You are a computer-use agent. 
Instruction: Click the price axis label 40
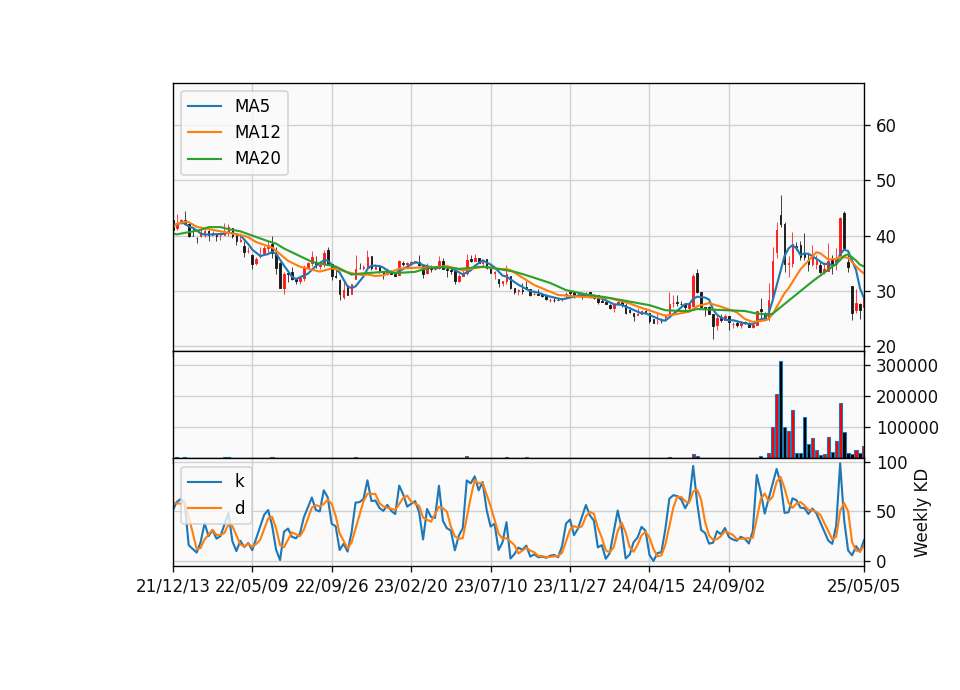pyautogui.click(x=886, y=236)
